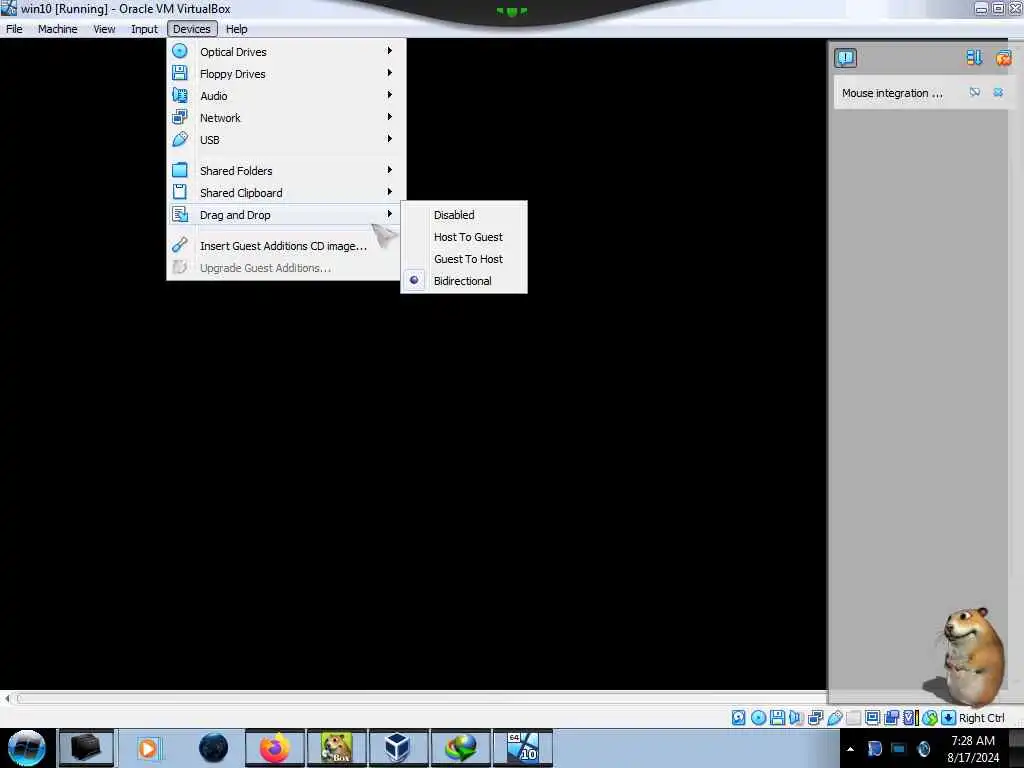Screen dimensions: 1024x768
Task: Click the media player taskbar icon
Action: point(148,748)
